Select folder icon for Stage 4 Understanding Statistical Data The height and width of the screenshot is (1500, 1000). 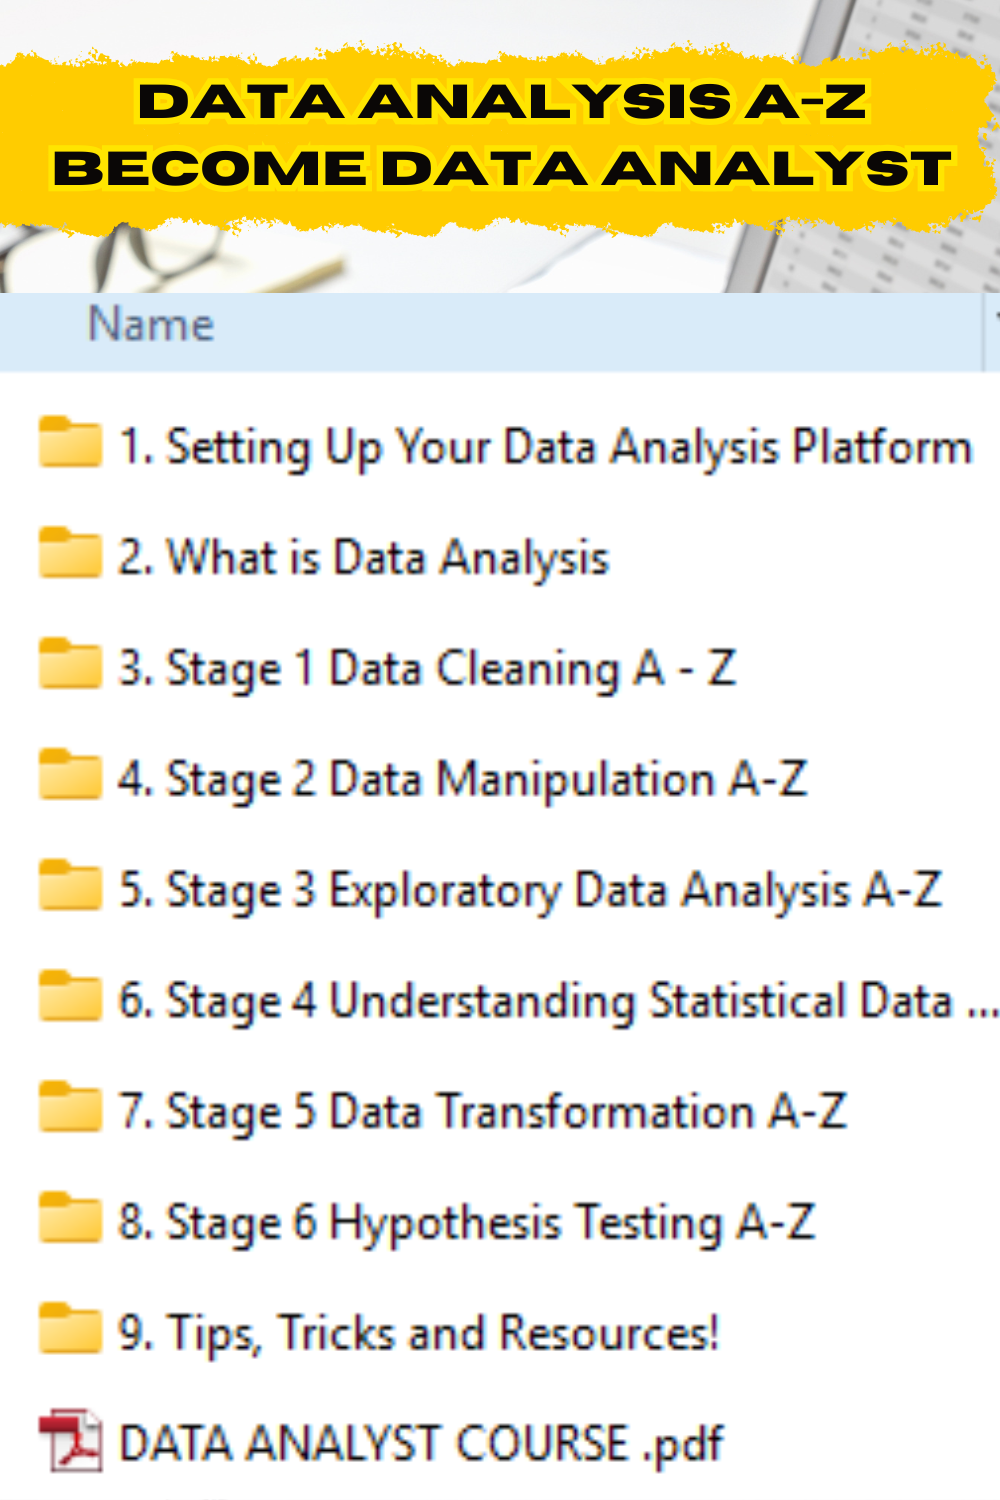[70, 998]
